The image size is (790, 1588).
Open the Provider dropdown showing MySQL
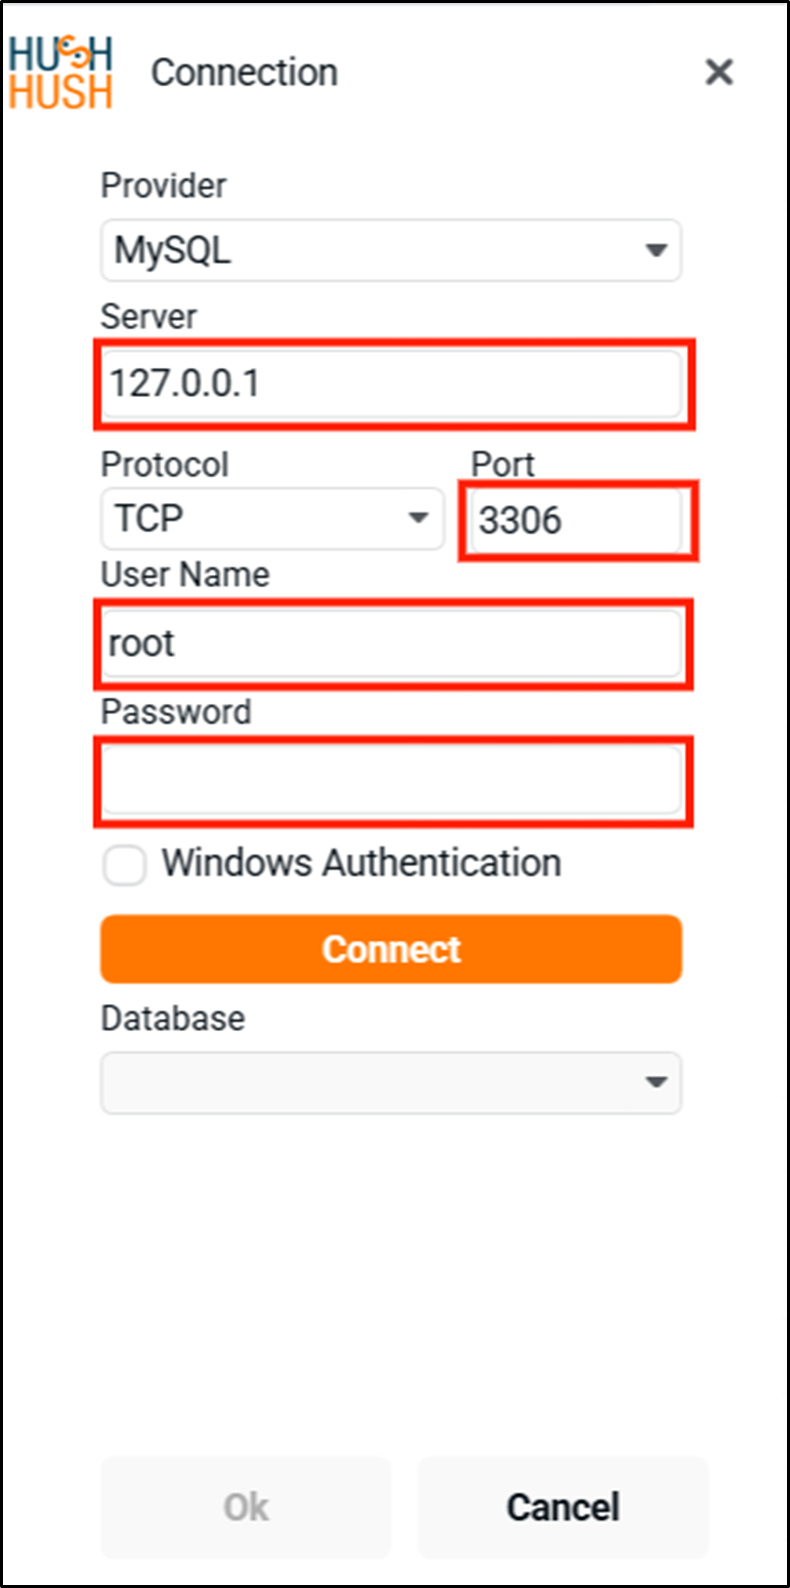click(x=391, y=250)
